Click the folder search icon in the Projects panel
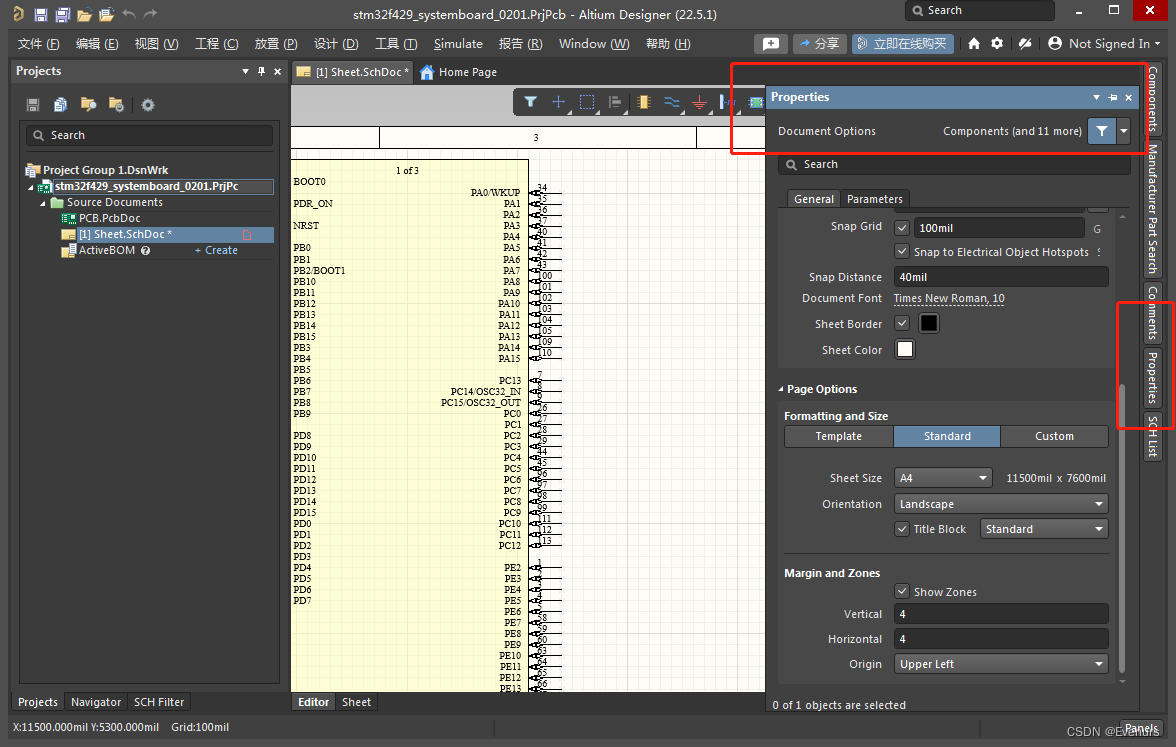Image resolution: width=1176 pixels, height=747 pixels. click(x=88, y=104)
